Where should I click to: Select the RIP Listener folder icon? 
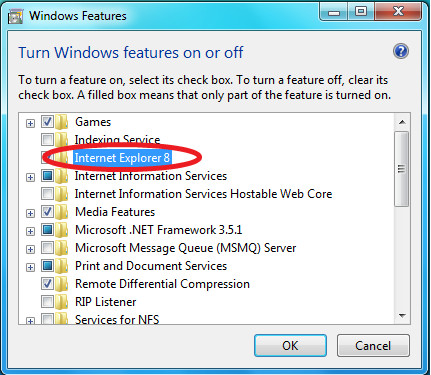62,302
